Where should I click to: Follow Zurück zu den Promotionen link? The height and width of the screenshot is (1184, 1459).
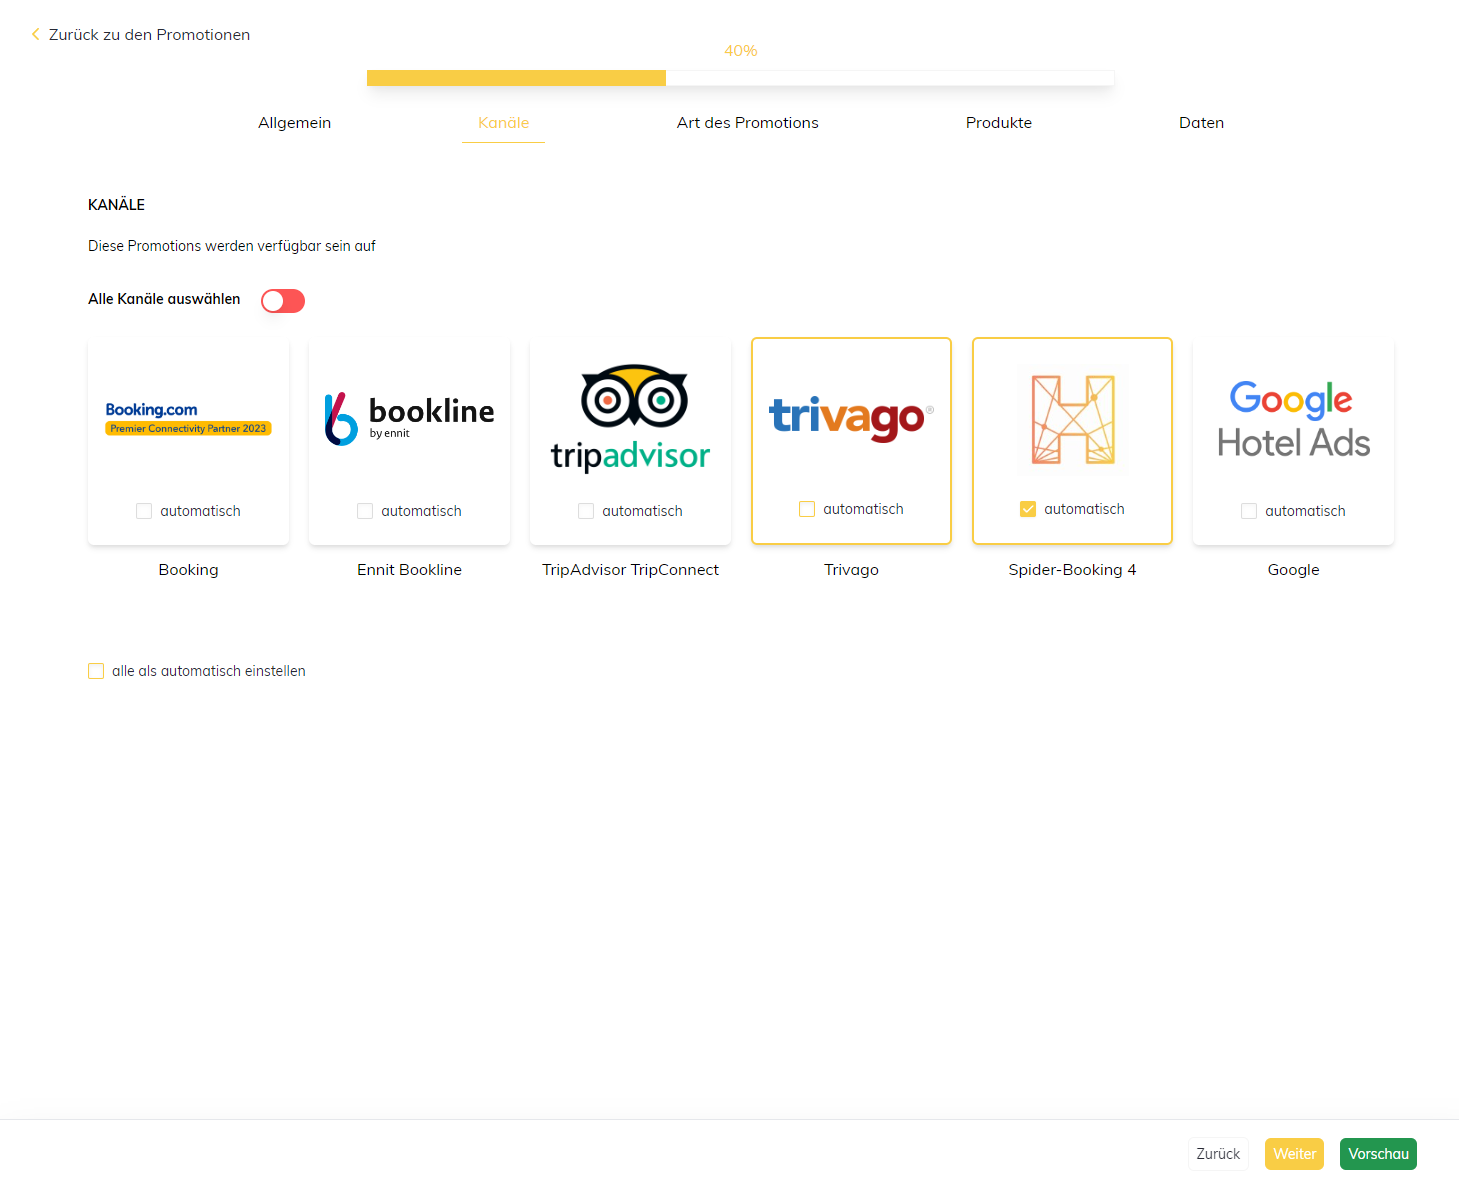click(149, 35)
